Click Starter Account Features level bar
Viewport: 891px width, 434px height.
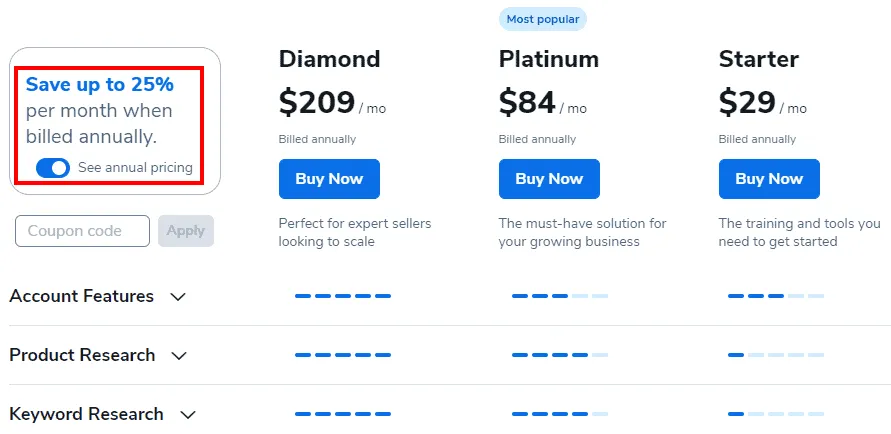tap(776, 296)
